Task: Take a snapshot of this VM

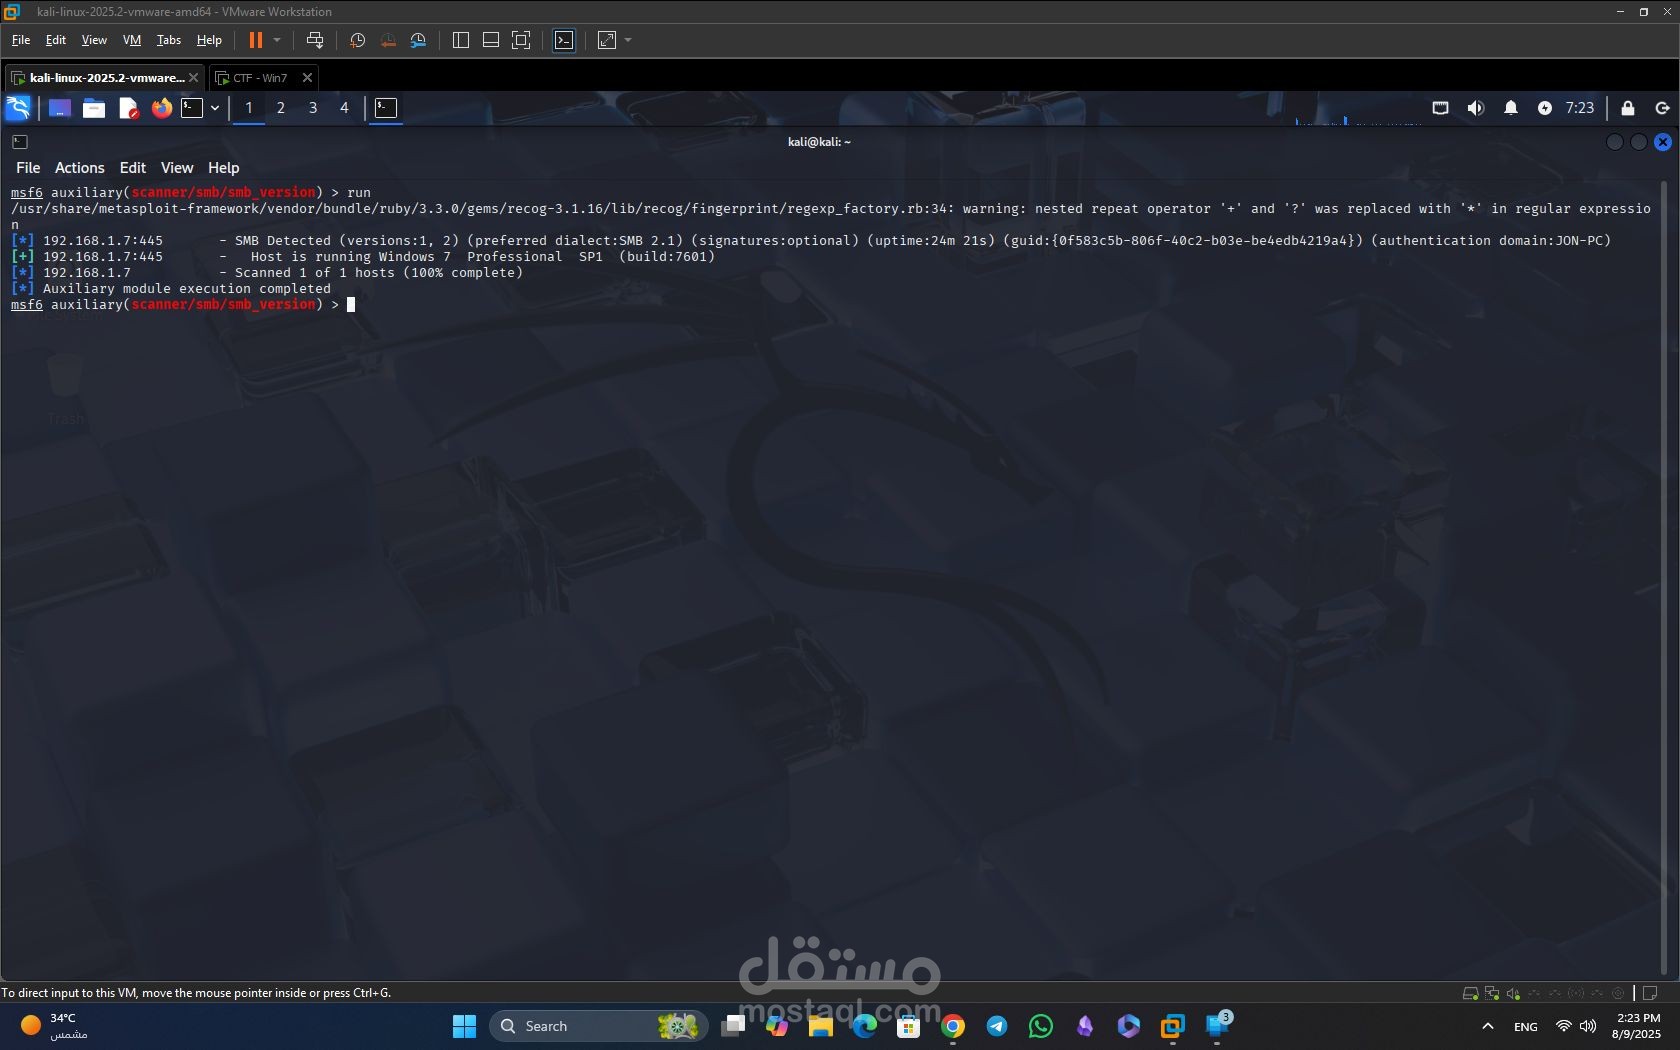Action: 357,40
